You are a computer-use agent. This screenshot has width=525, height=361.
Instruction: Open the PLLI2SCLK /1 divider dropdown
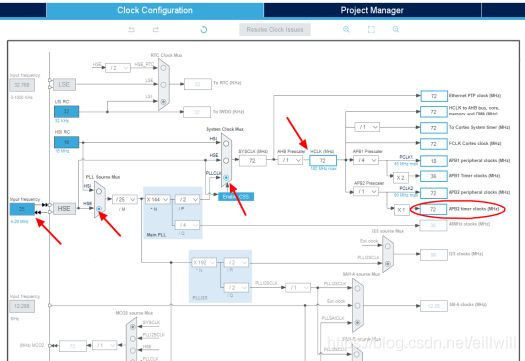click(298, 288)
